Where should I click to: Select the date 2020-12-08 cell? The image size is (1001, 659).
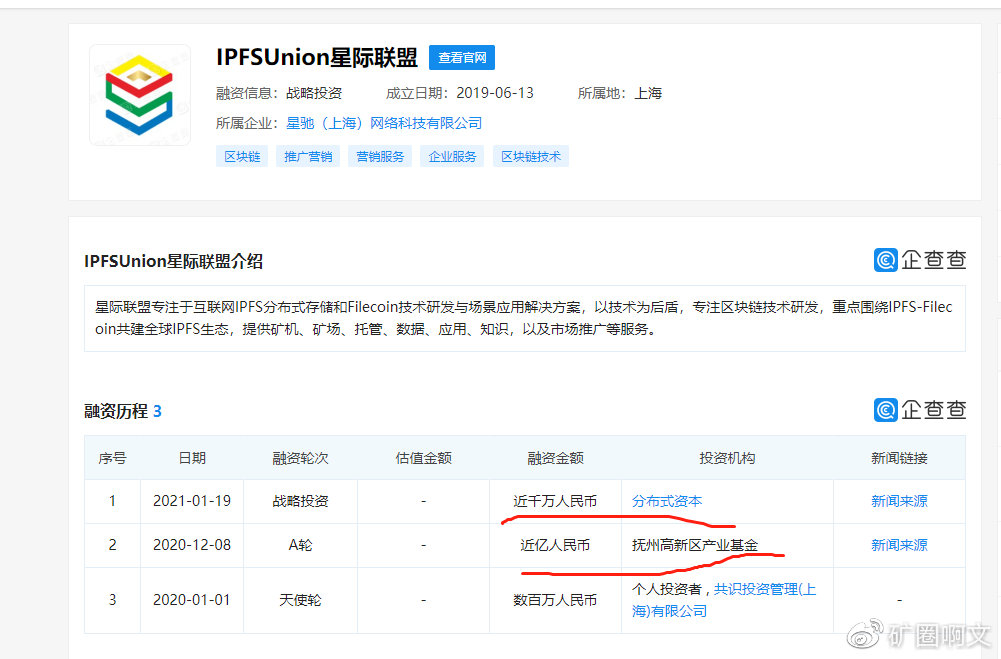pos(192,545)
